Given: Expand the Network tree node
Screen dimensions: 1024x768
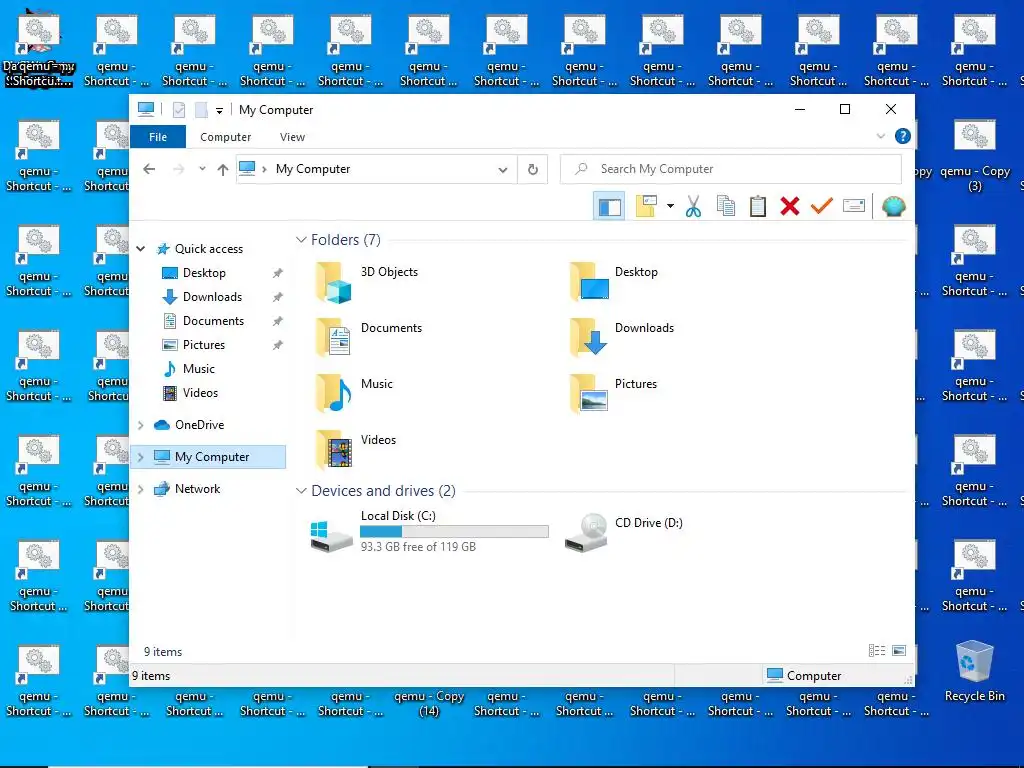Looking at the screenshot, I should 140,489.
